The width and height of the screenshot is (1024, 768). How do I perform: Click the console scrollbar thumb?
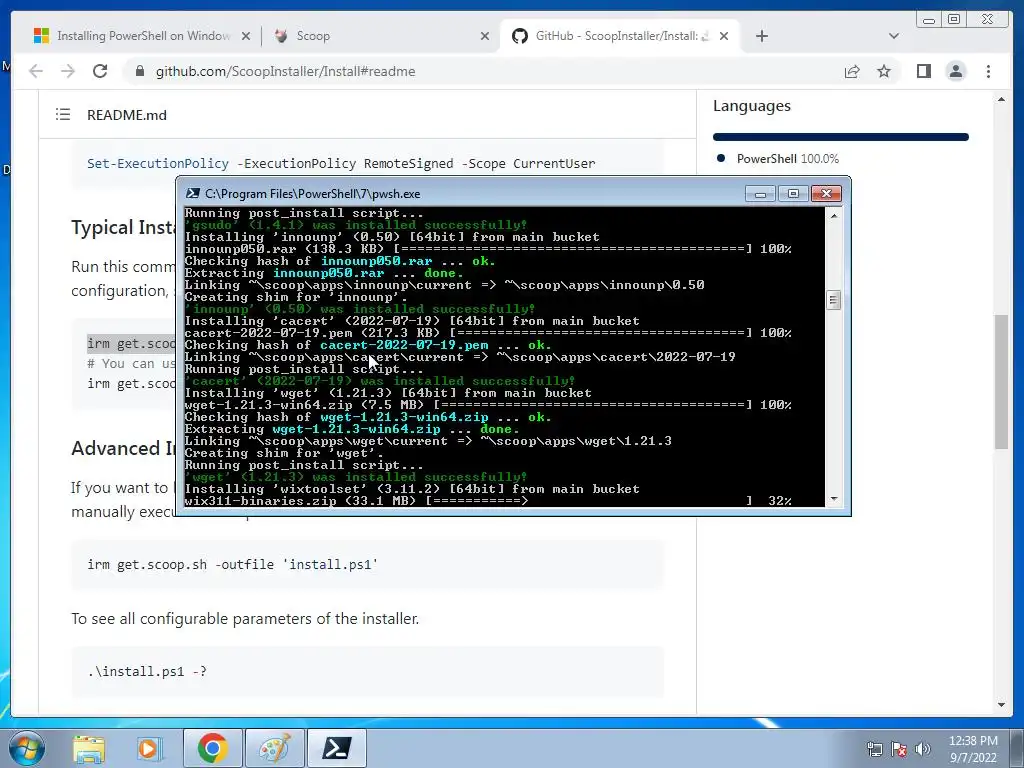pos(833,300)
